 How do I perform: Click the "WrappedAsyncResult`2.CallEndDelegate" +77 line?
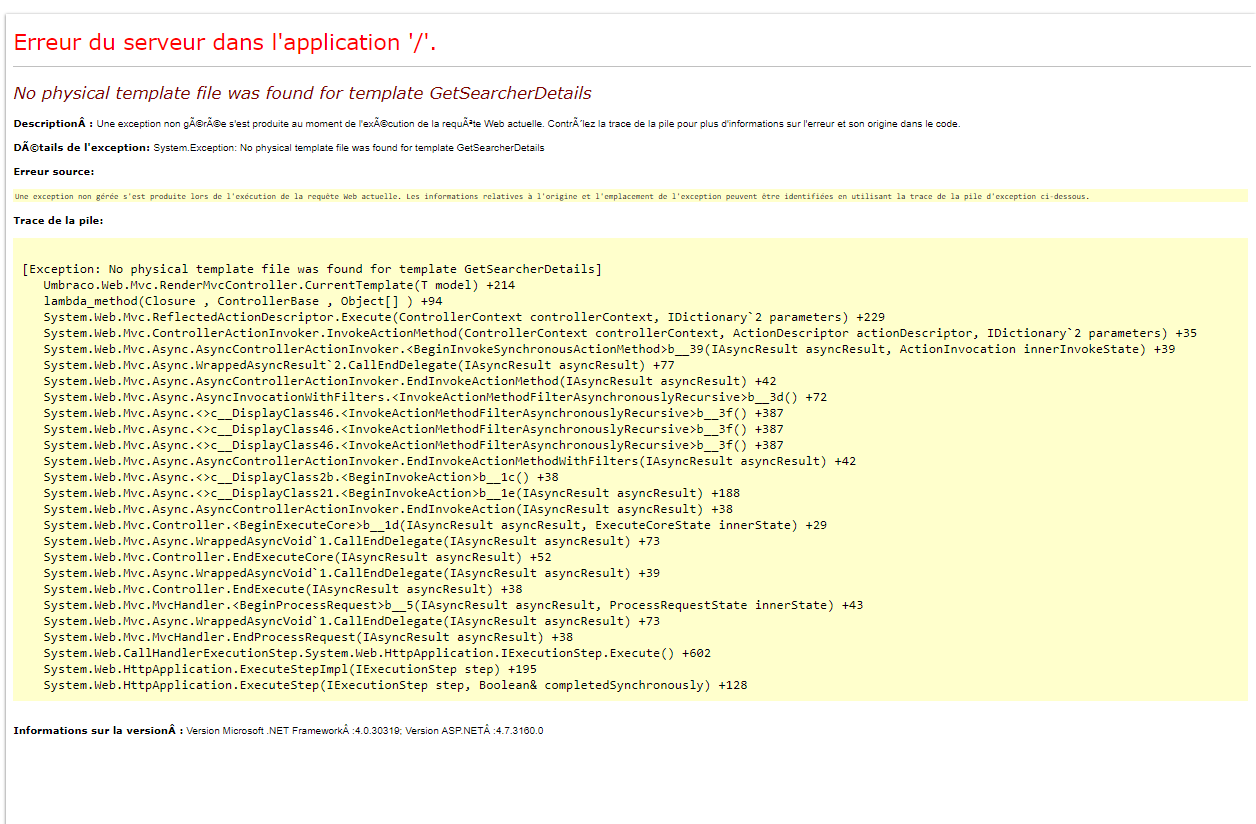[359, 365]
